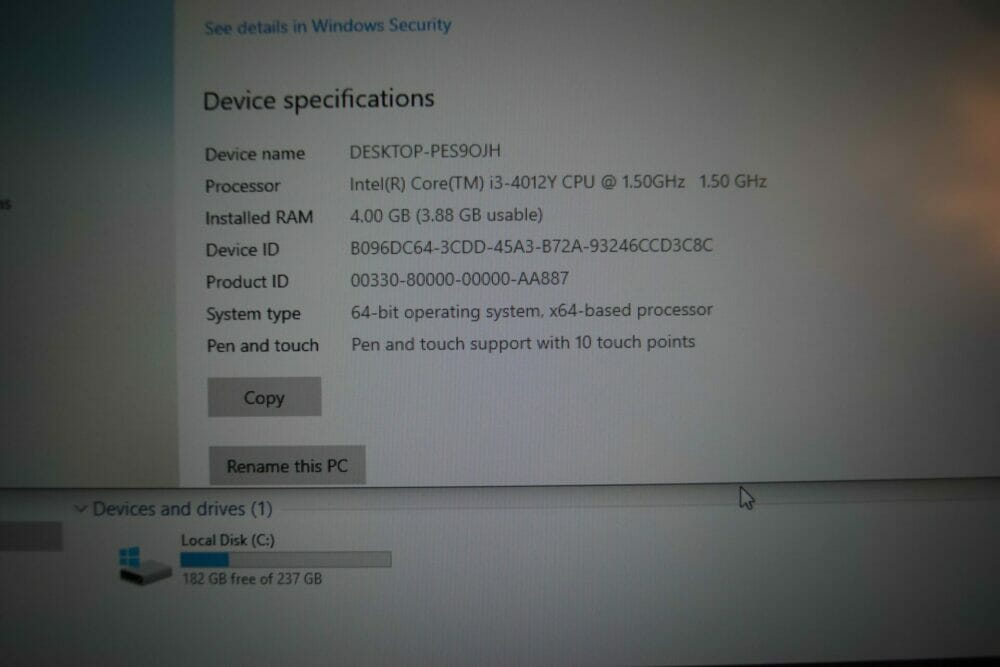Screen dimensions: 1000x667
Task: Open See details in Windows Security link
Action: pyautogui.click(x=328, y=26)
